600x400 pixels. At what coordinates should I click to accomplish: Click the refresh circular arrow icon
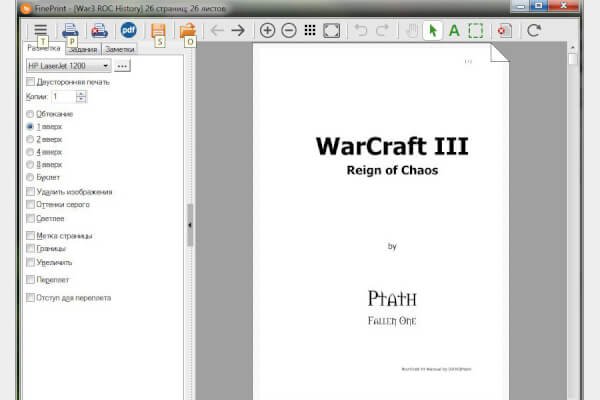pos(534,30)
